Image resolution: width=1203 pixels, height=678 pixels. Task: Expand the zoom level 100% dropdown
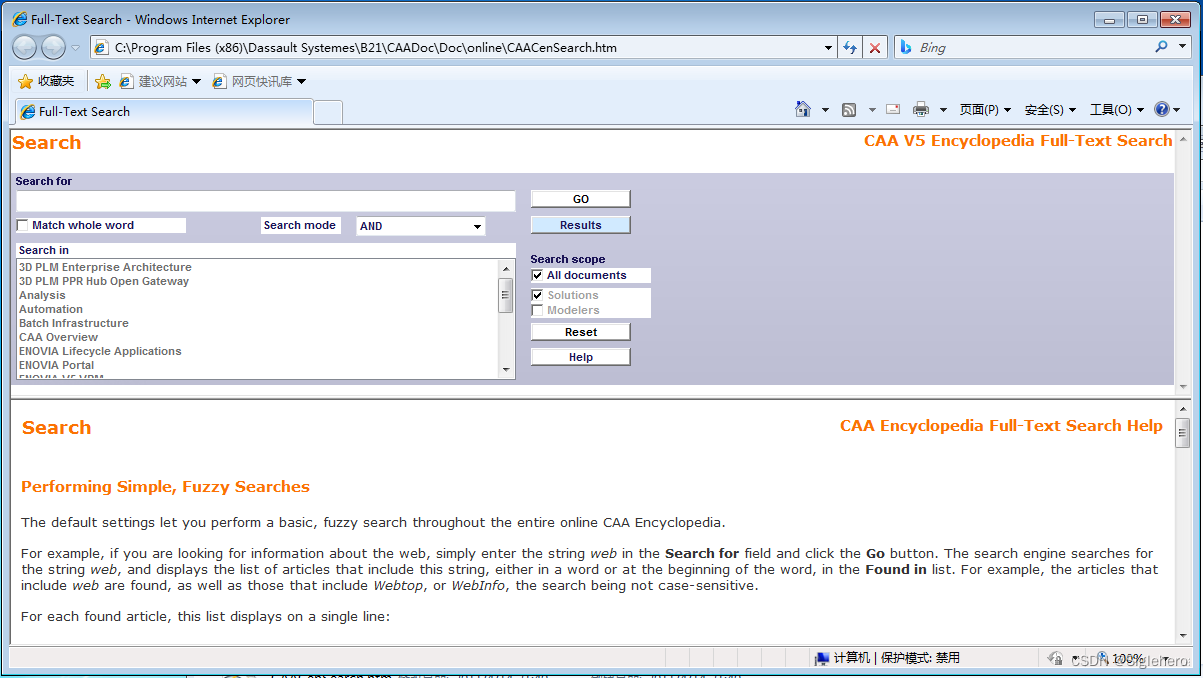pos(1152,659)
